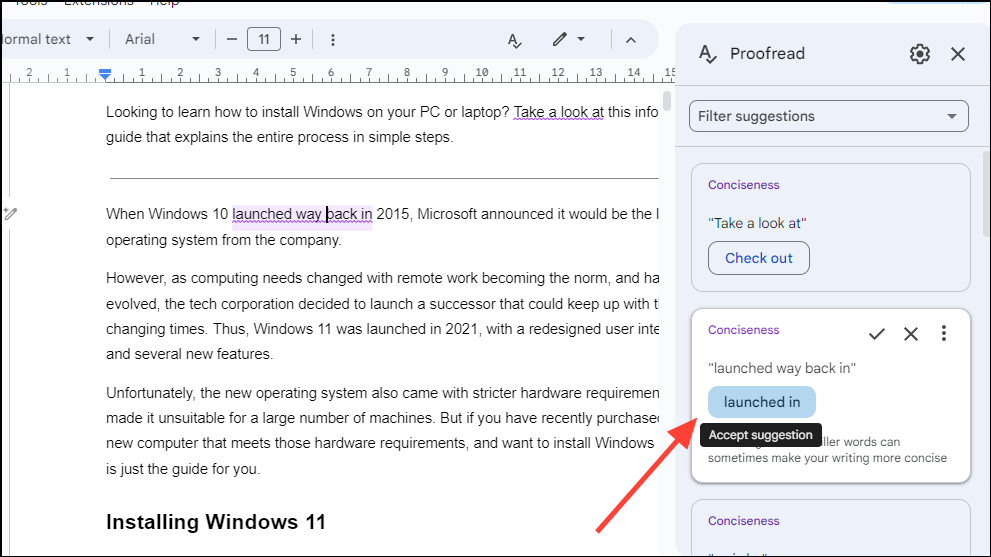Select the third Conciseness card at bottom
Viewport: 991px width, 557px height.
[830, 527]
